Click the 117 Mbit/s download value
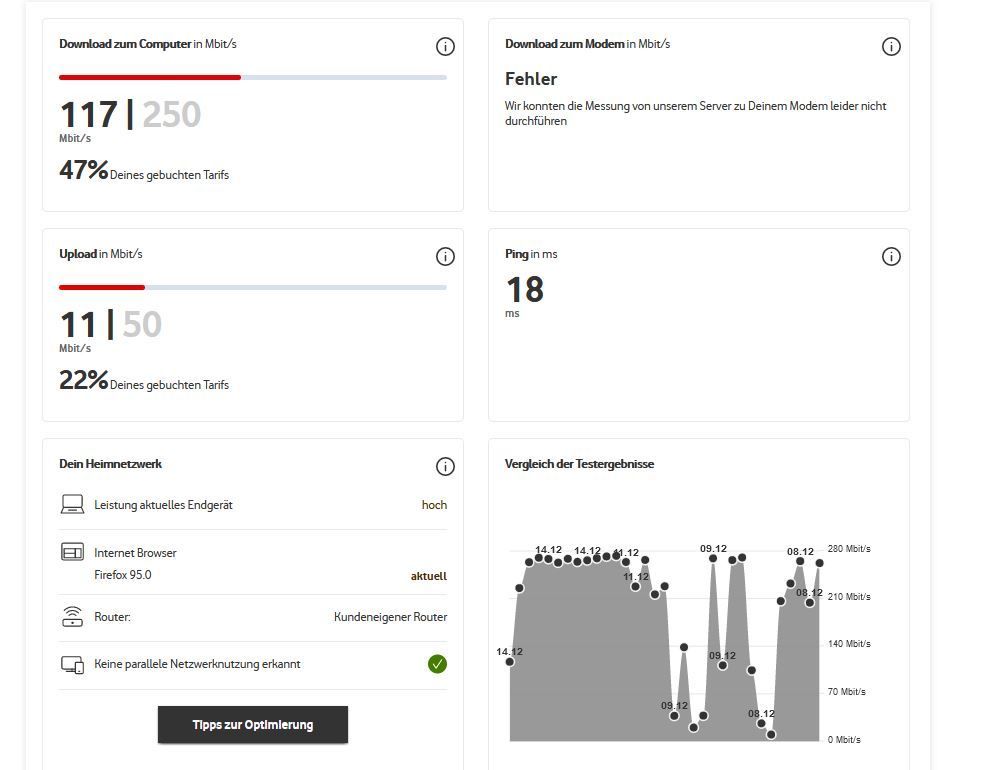 pos(89,115)
